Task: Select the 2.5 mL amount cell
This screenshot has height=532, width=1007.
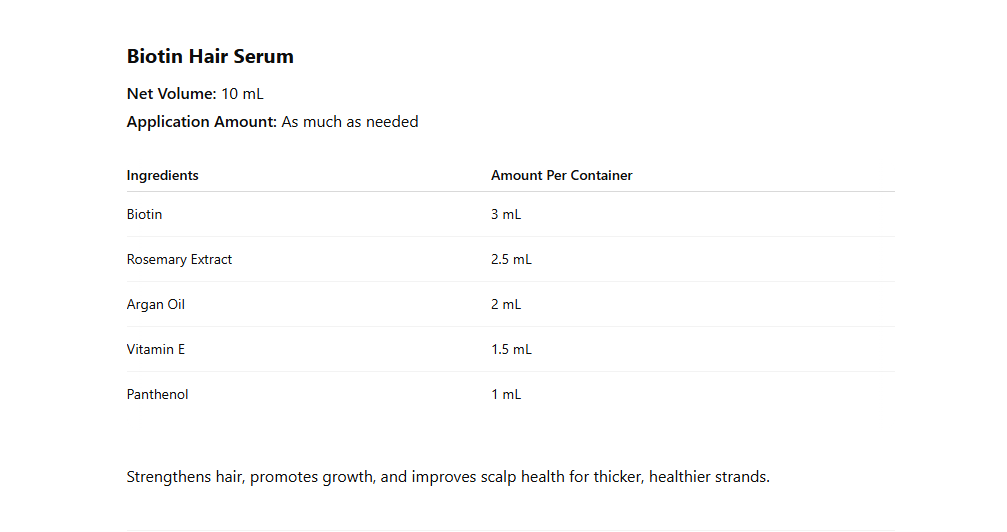Action: [511, 260]
